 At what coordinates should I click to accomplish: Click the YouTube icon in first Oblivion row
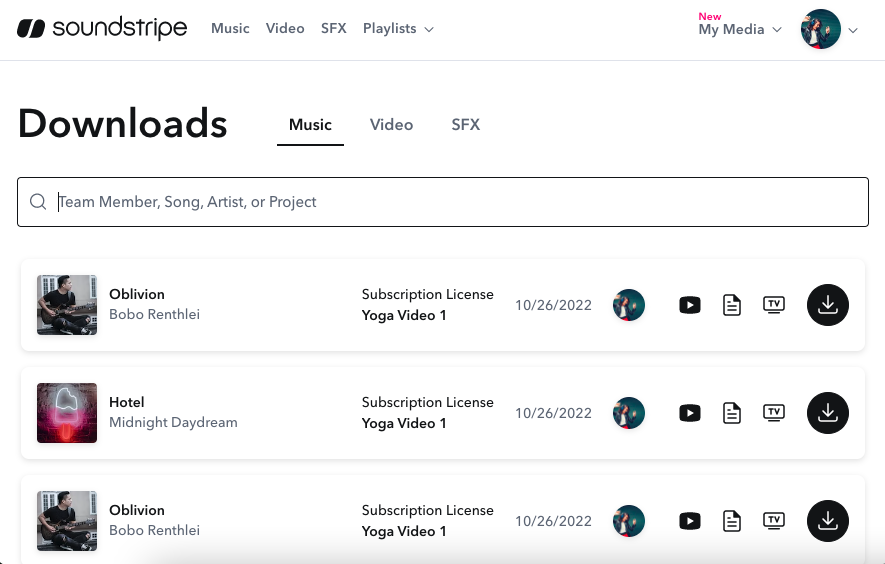click(690, 305)
